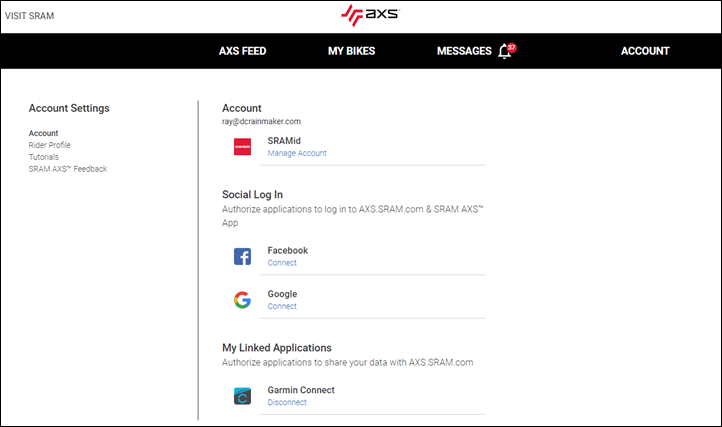
Task: Click the ray@dcrainmaker.com email text
Action: click(261, 122)
